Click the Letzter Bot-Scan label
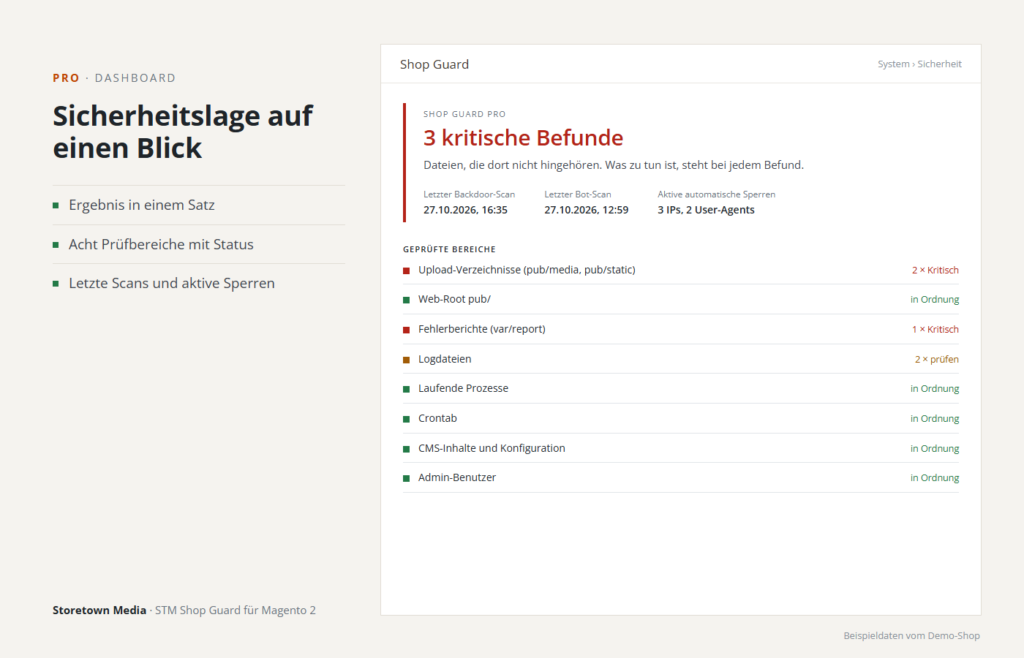The height and width of the screenshot is (658, 1024). click(x=577, y=195)
